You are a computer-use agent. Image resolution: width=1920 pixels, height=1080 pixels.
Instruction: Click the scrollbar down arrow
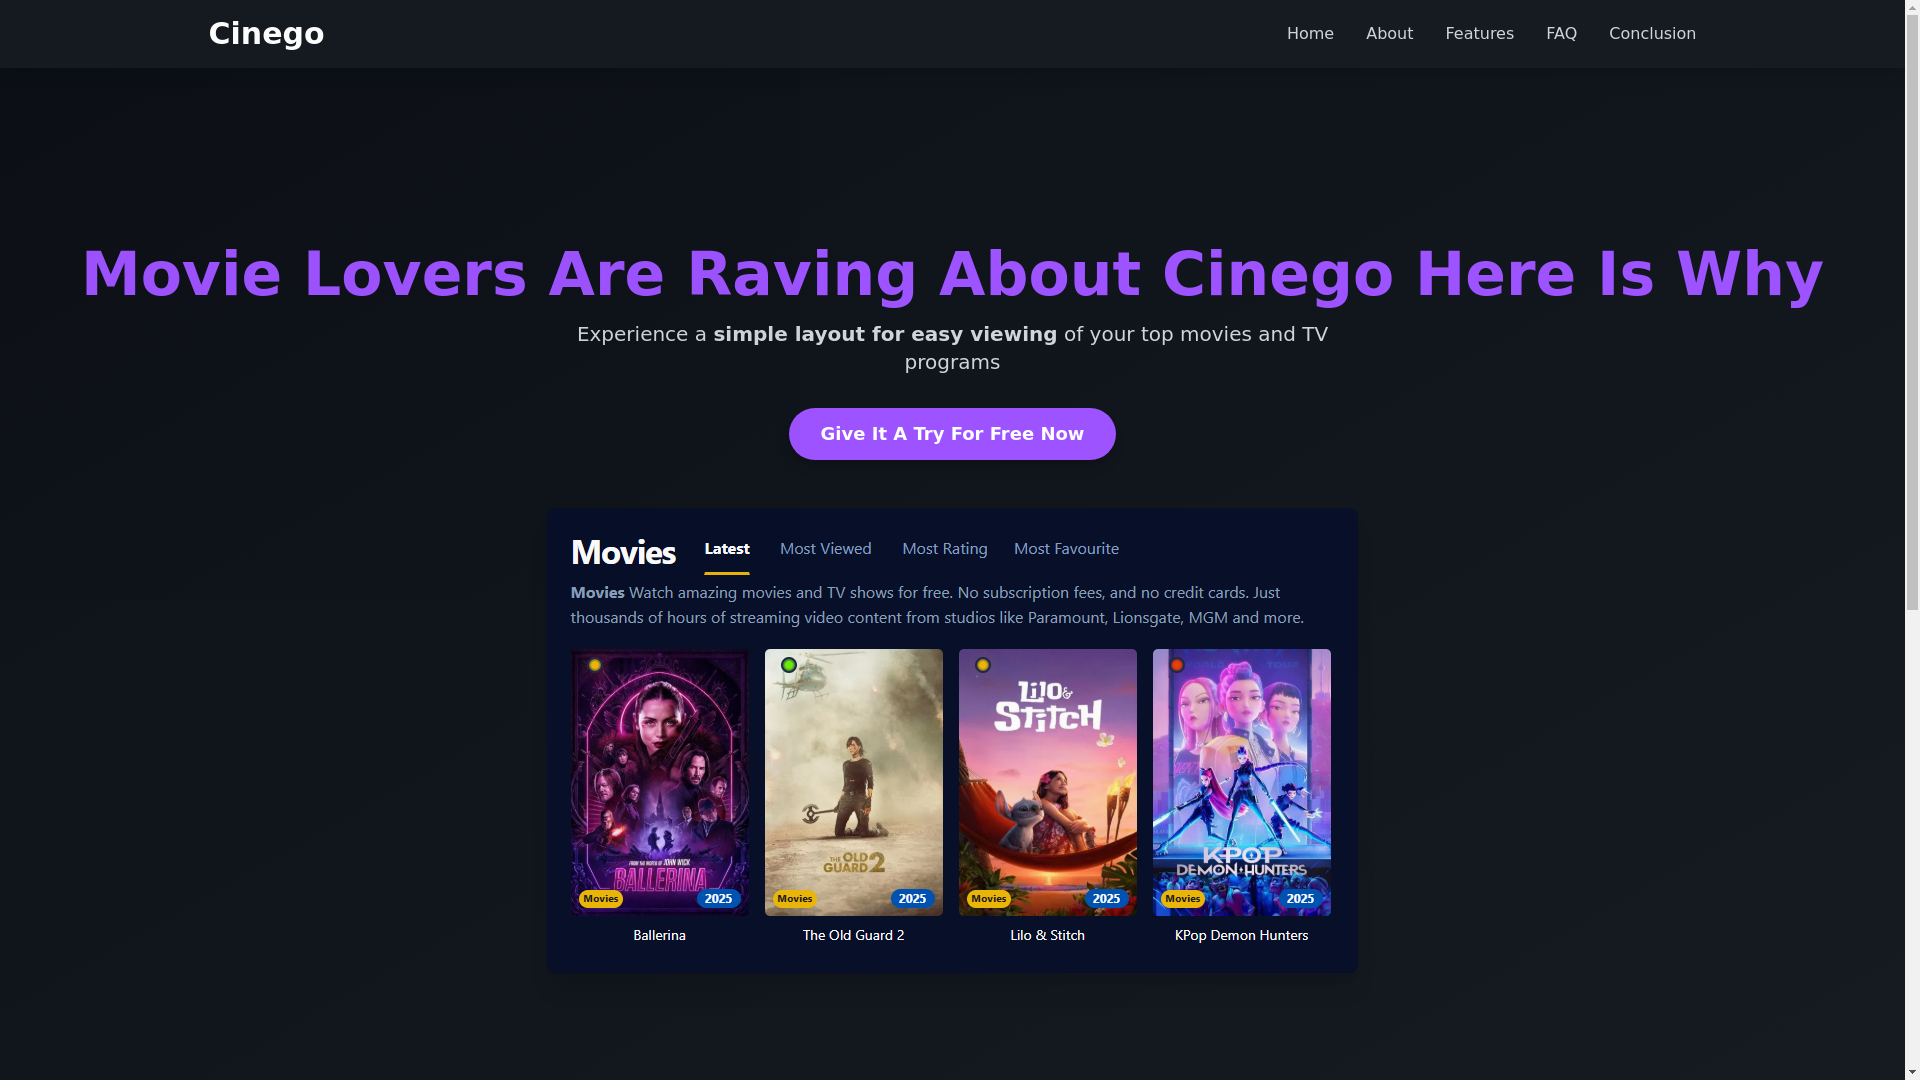tap(1912, 1072)
